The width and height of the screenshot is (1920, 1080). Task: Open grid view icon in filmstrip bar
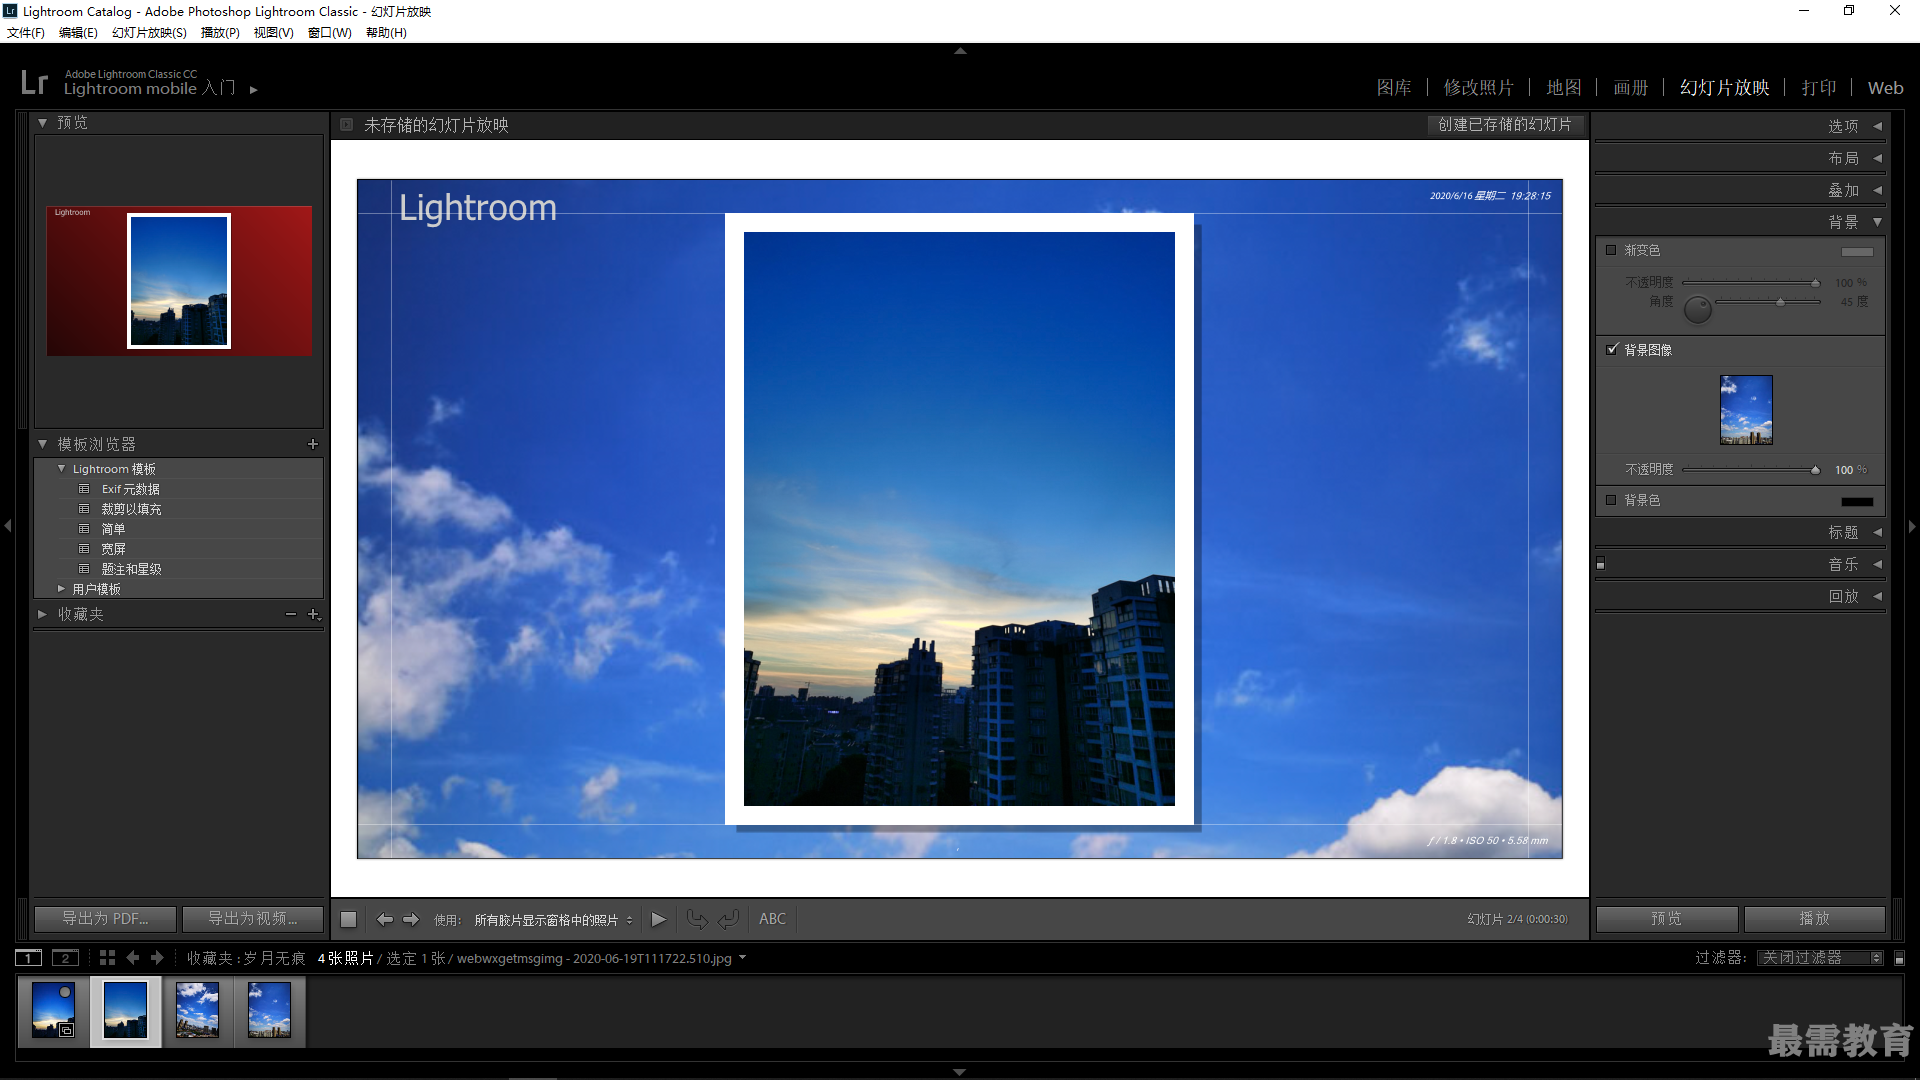107,957
